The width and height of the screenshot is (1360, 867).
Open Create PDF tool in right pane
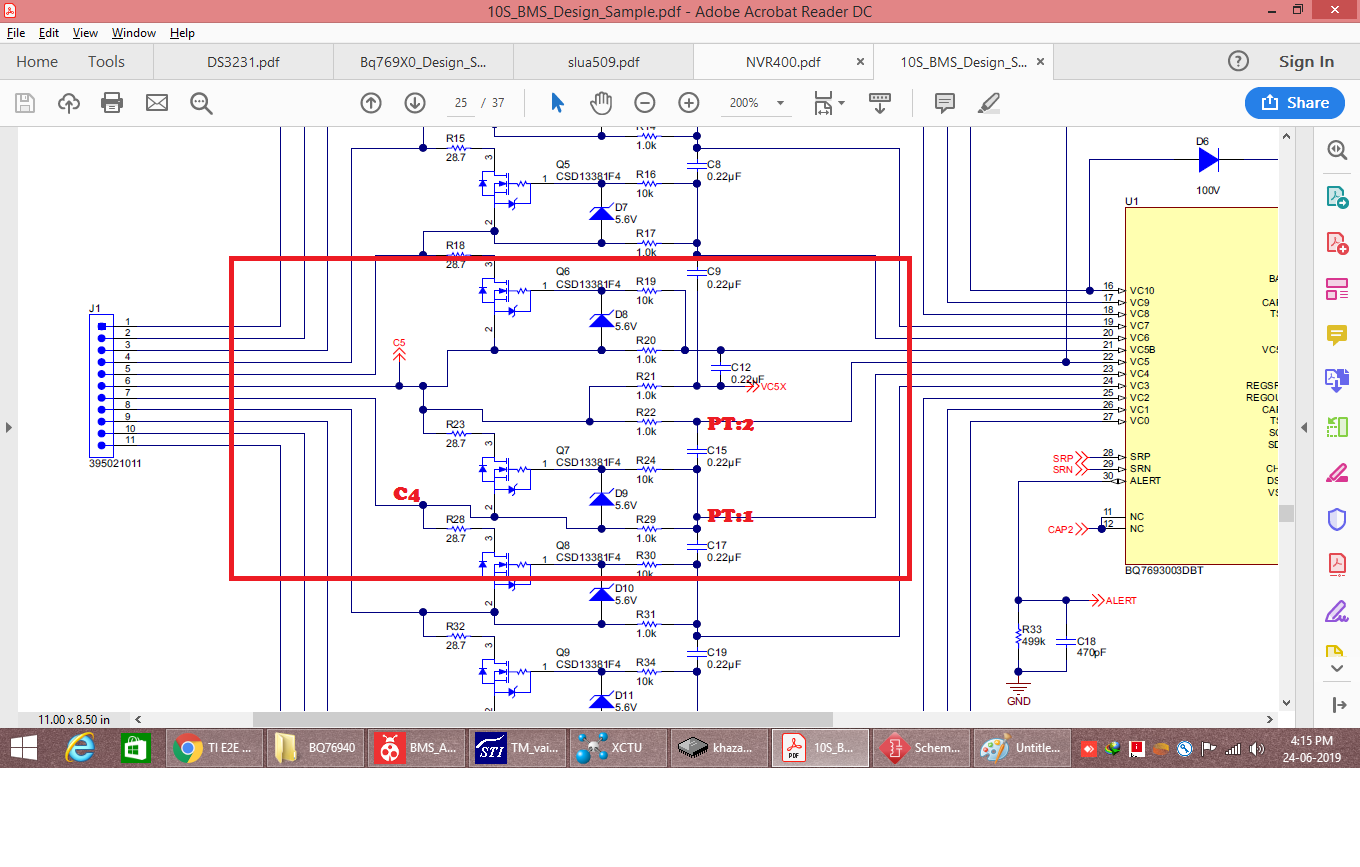tap(1337, 243)
